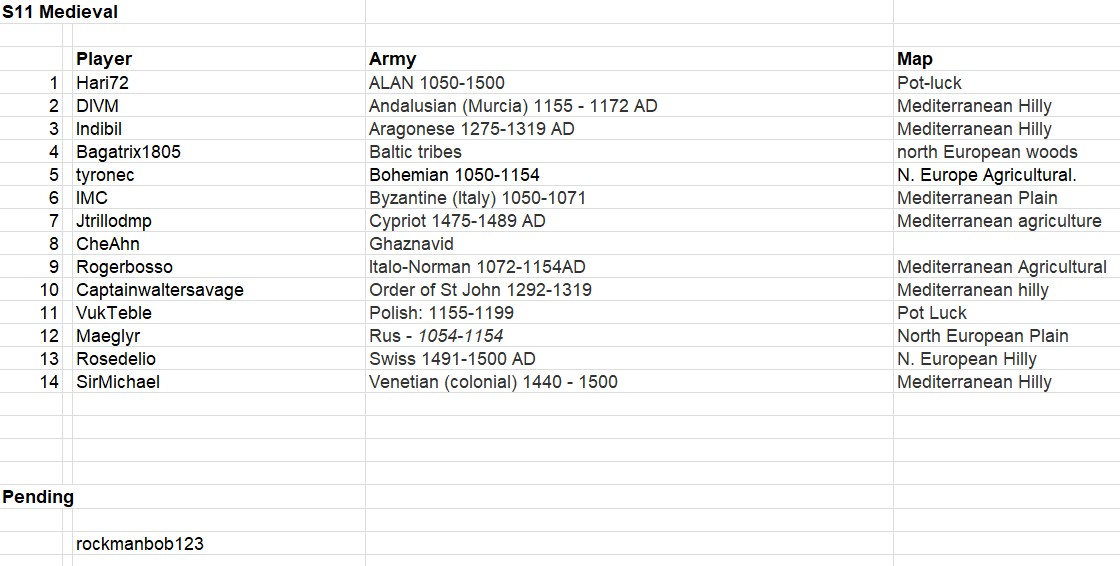Screen dimensions: 1120x566
Task: Click the Ghaznavid army cell
Action: (629, 244)
